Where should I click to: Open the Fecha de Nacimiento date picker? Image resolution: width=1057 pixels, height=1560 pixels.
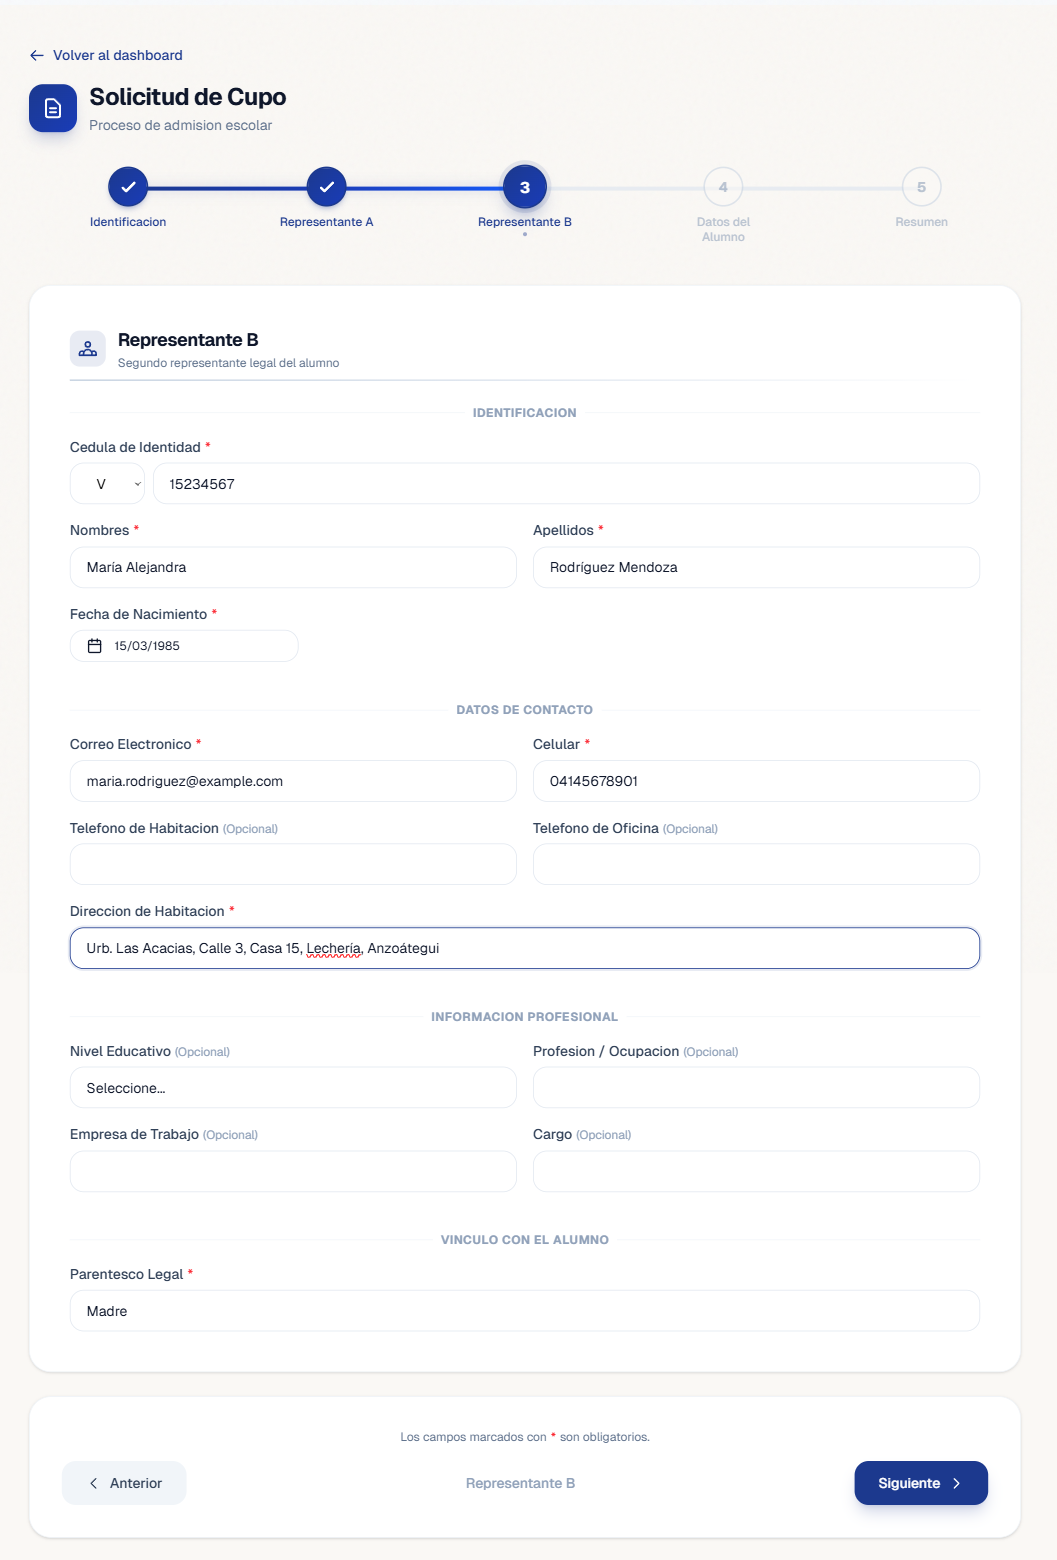tap(184, 646)
